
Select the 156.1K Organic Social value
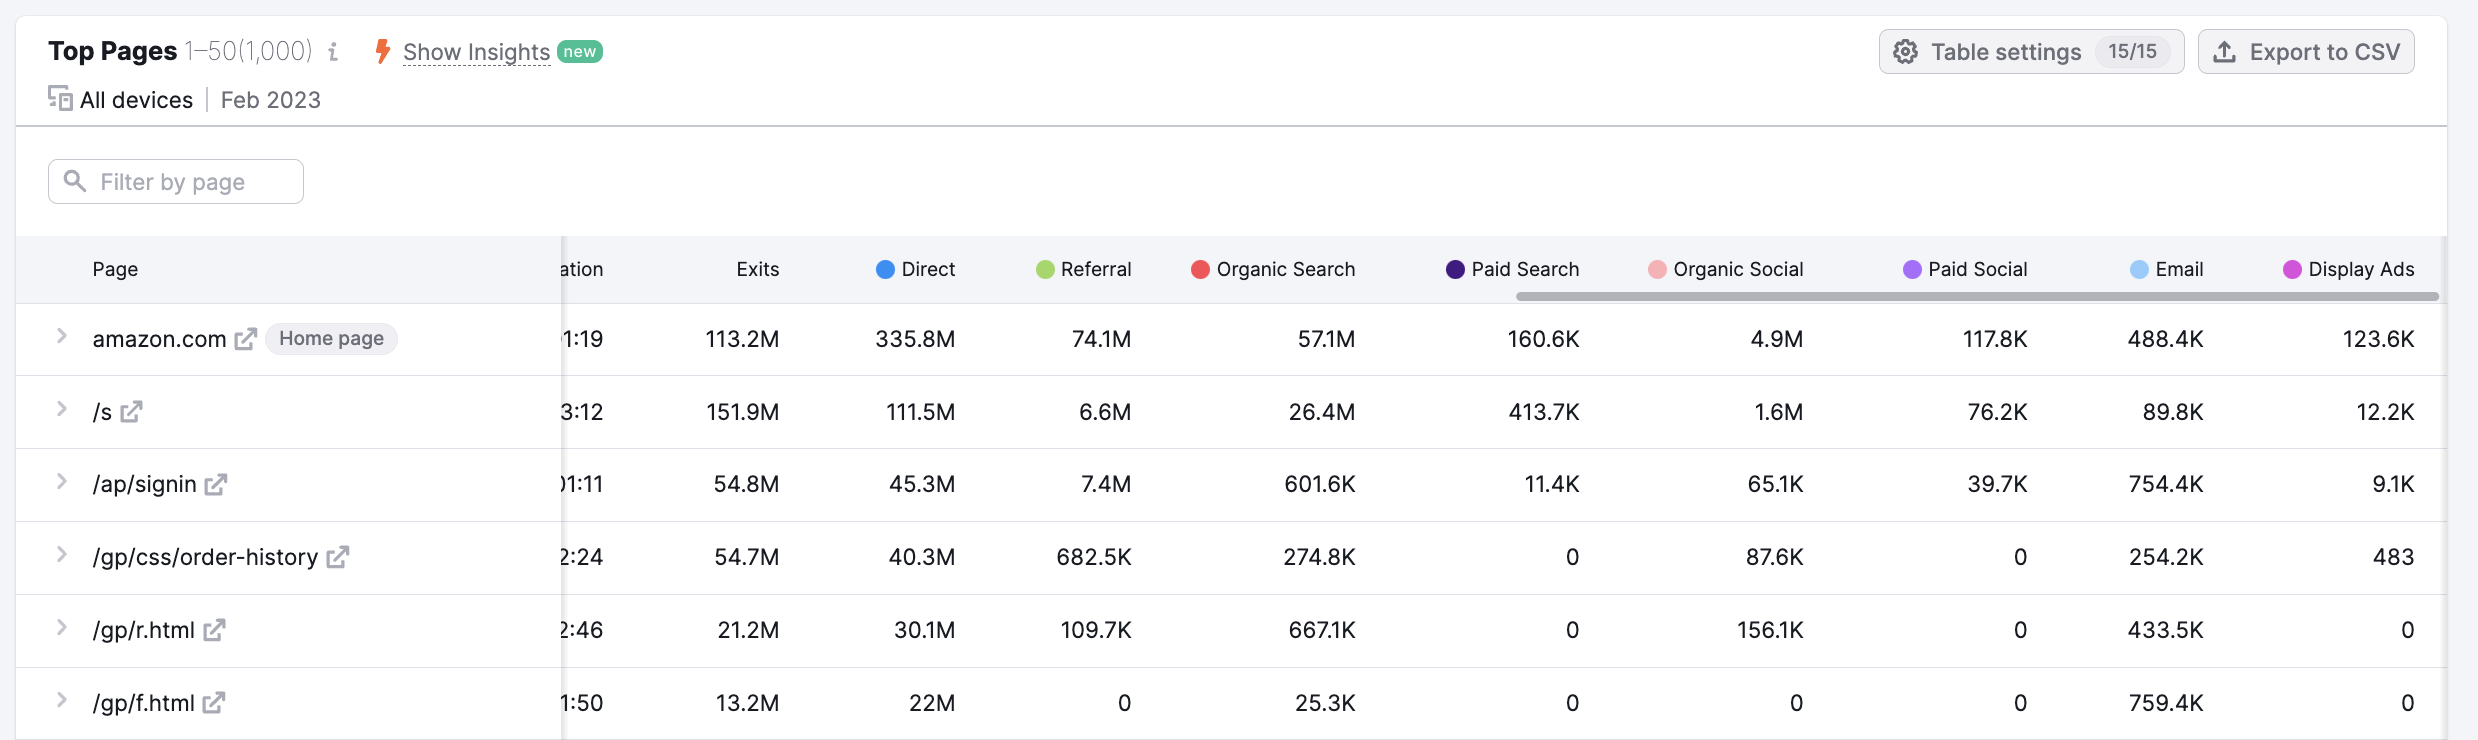pos(1769,630)
